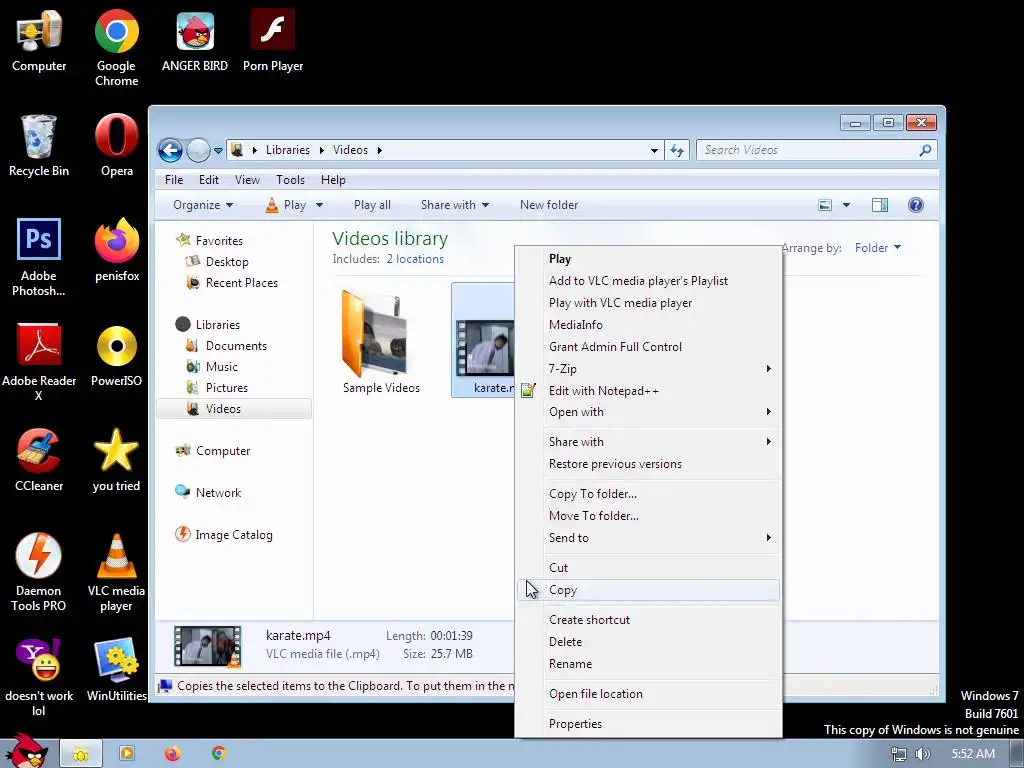This screenshot has height=768, width=1024.
Task: Open the File menu
Action: pyautogui.click(x=174, y=180)
